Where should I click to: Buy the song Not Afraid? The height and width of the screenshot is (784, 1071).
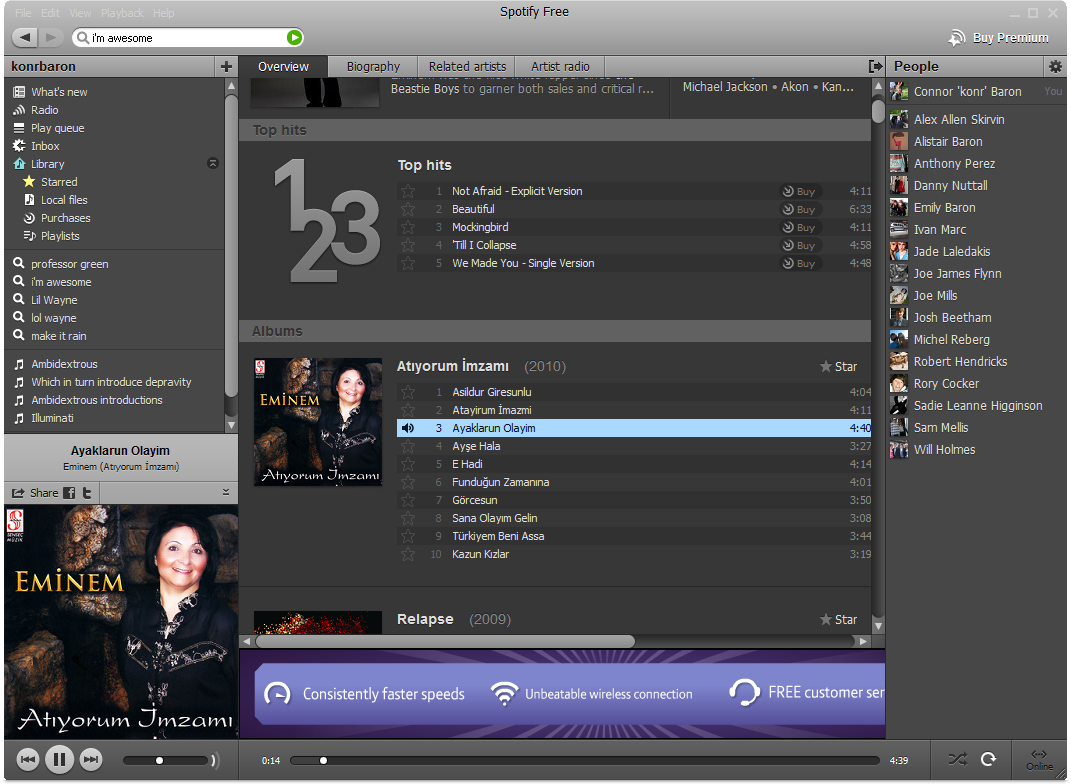pos(799,191)
